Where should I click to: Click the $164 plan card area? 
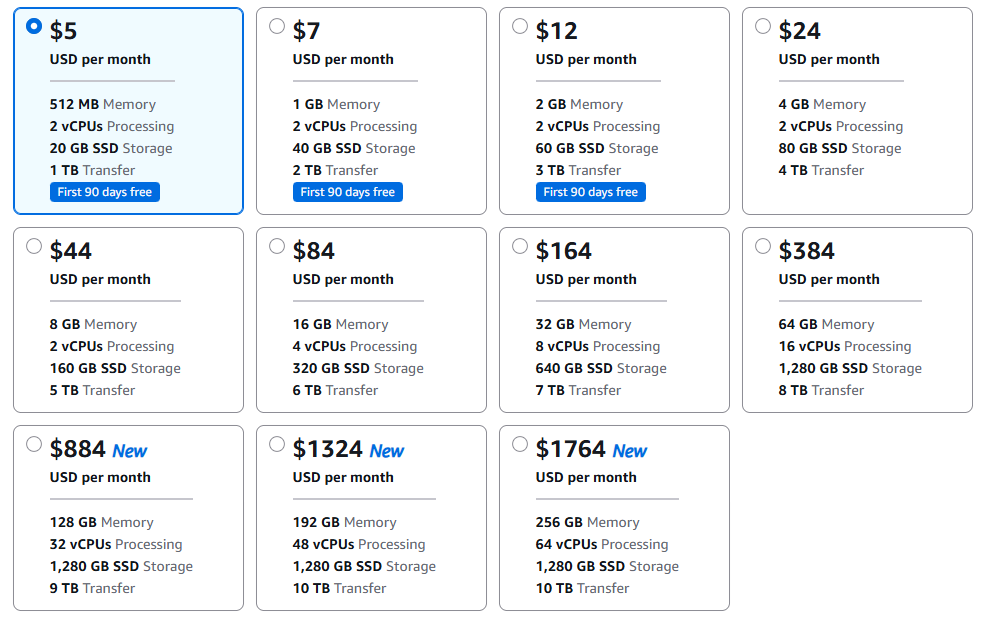click(x=614, y=320)
